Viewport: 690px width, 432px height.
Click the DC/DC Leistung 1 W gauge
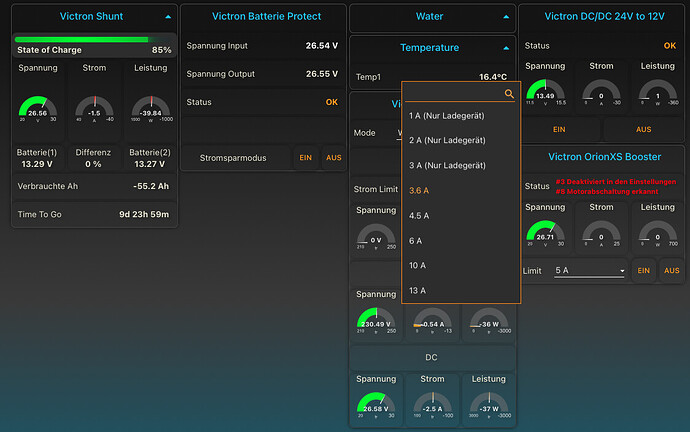(x=658, y=92)
